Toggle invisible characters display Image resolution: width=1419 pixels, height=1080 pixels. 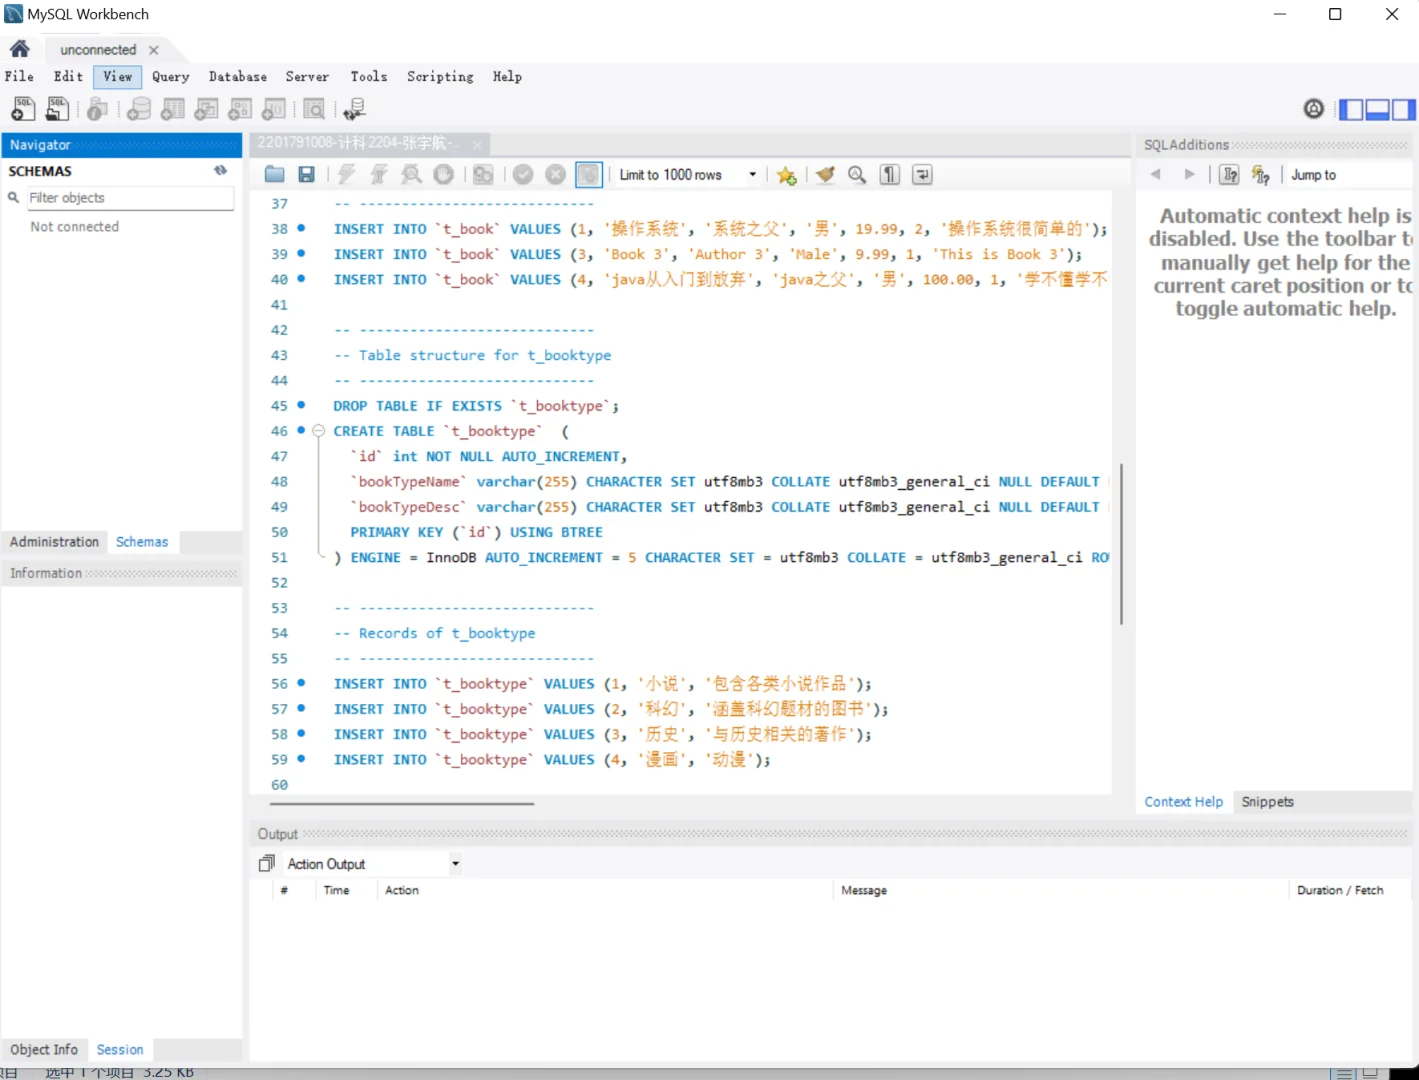coord(890,175)
